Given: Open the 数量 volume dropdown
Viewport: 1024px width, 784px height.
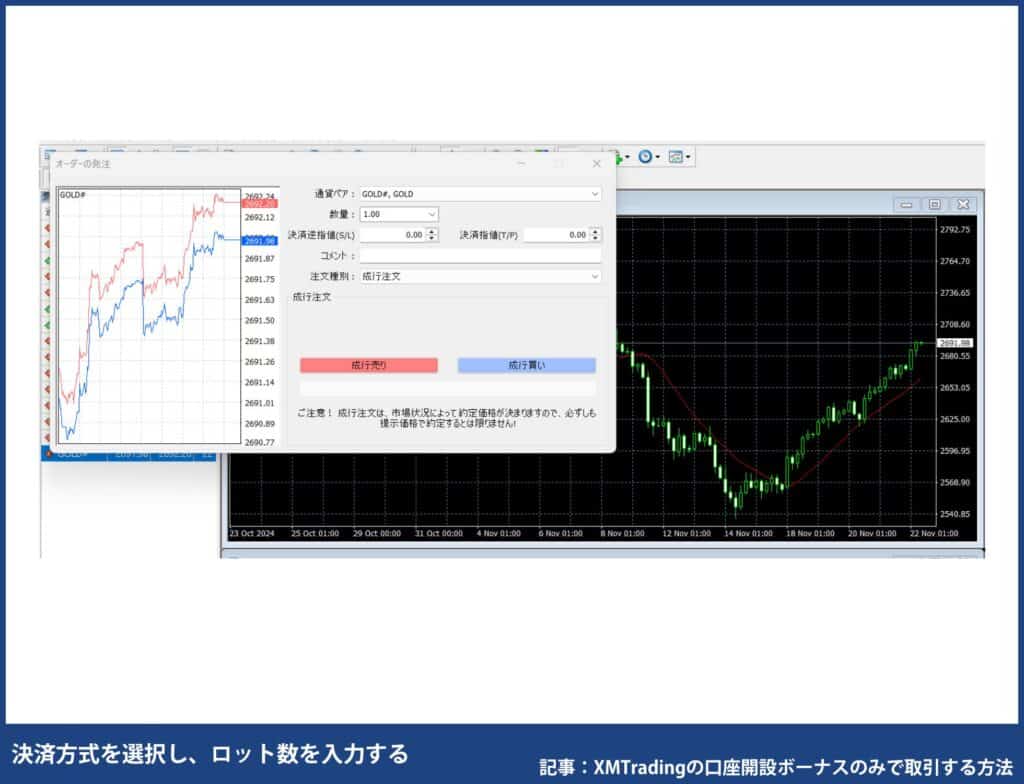Looking at the screenshot, I should tap(431, 214).
